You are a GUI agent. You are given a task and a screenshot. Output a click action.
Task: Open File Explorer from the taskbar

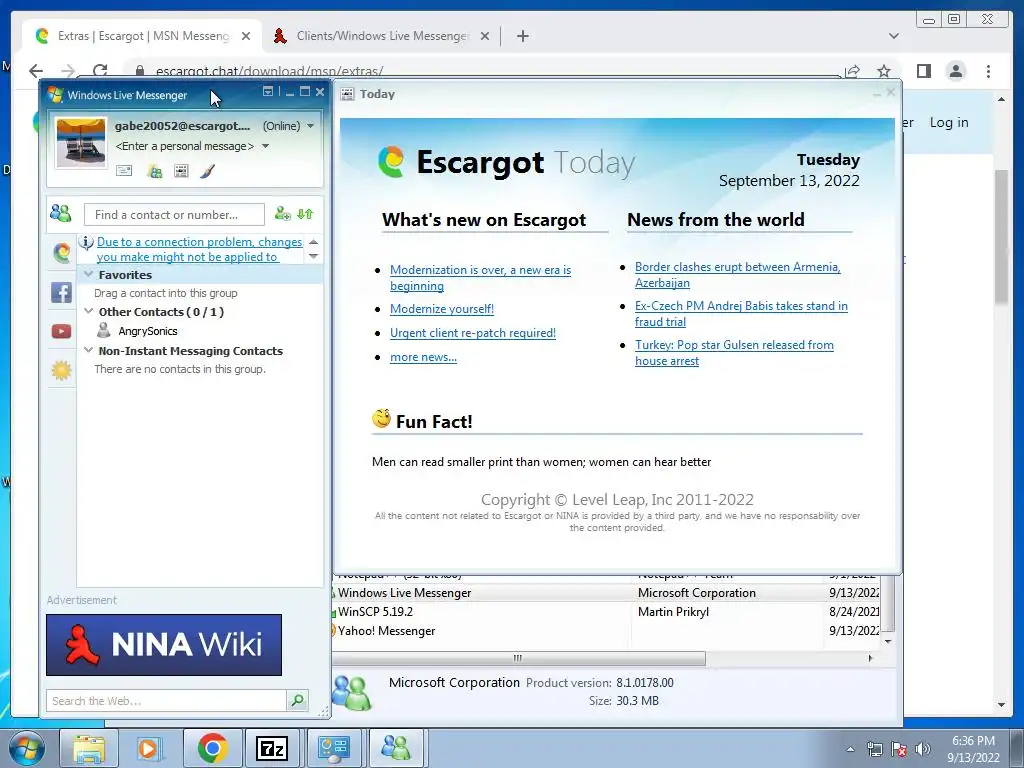click(88, 748)
